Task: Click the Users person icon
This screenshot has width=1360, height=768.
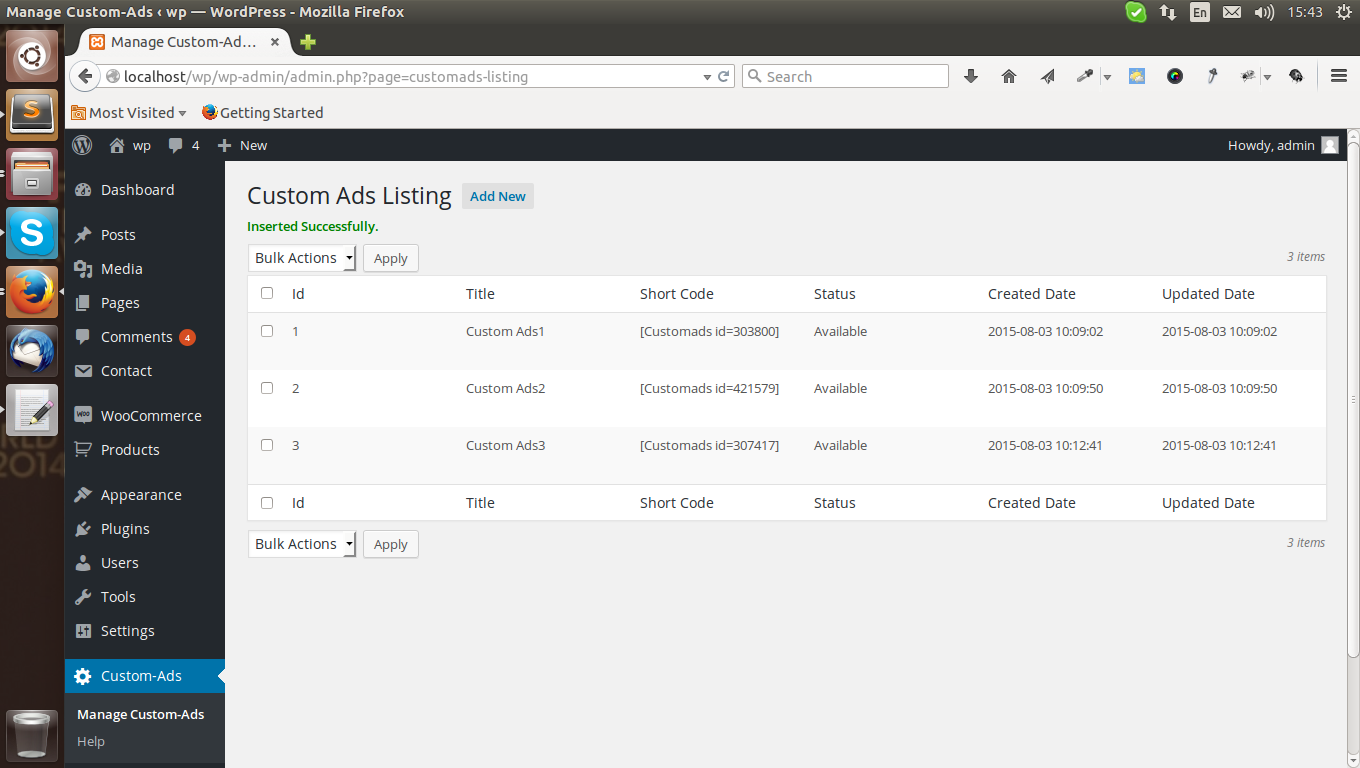Action: (x=83, y=563)
